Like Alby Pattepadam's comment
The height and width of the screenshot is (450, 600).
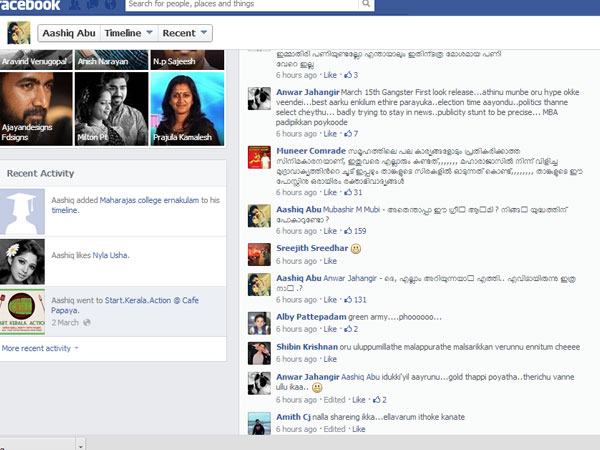point(330,329)
